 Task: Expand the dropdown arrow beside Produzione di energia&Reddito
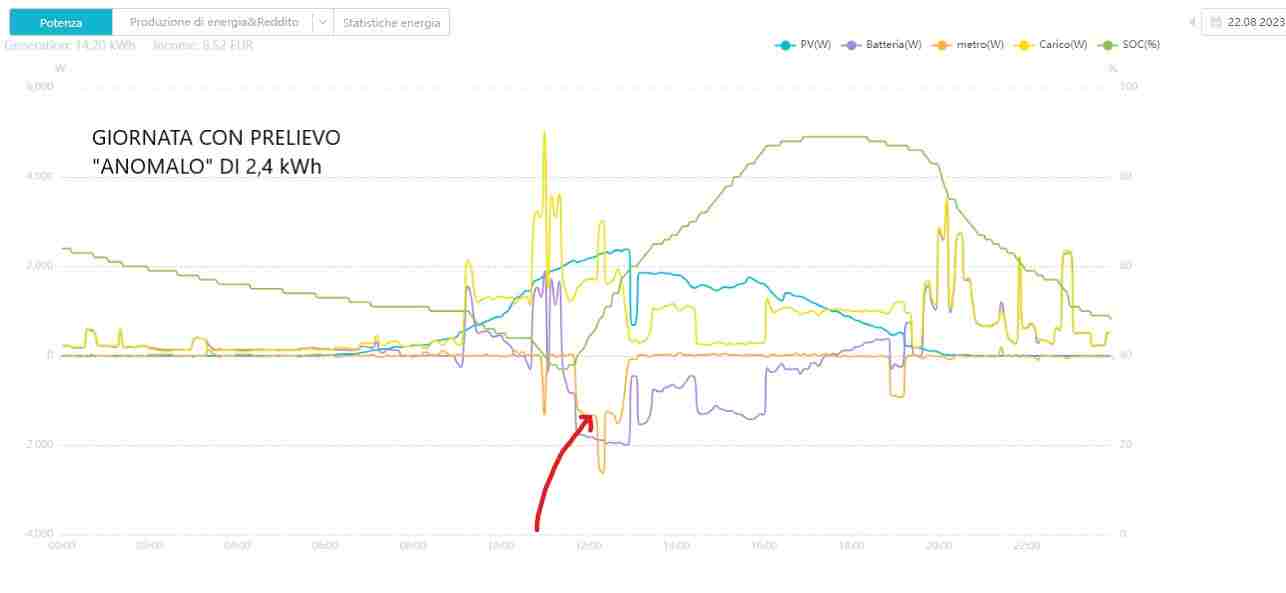click(322, 22)
